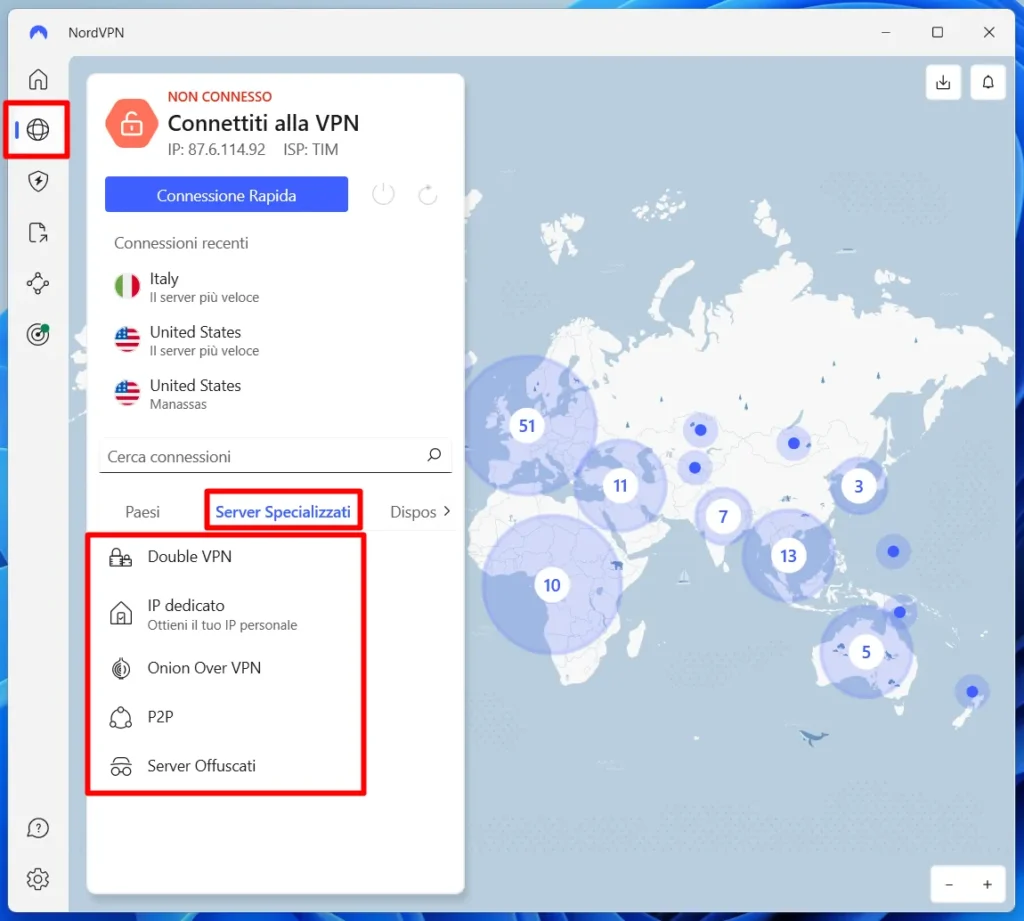Open Threat Protection shield icon
1024x921 pixels.
coord(38,181)
